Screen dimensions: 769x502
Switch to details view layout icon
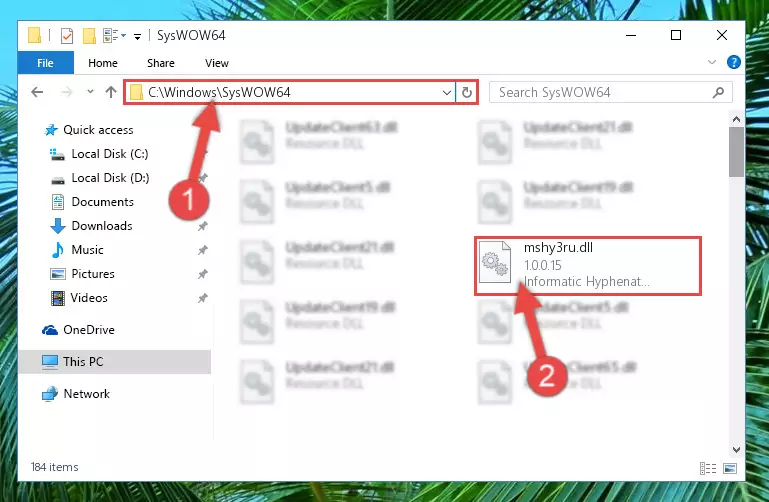(x=708, y=469)
